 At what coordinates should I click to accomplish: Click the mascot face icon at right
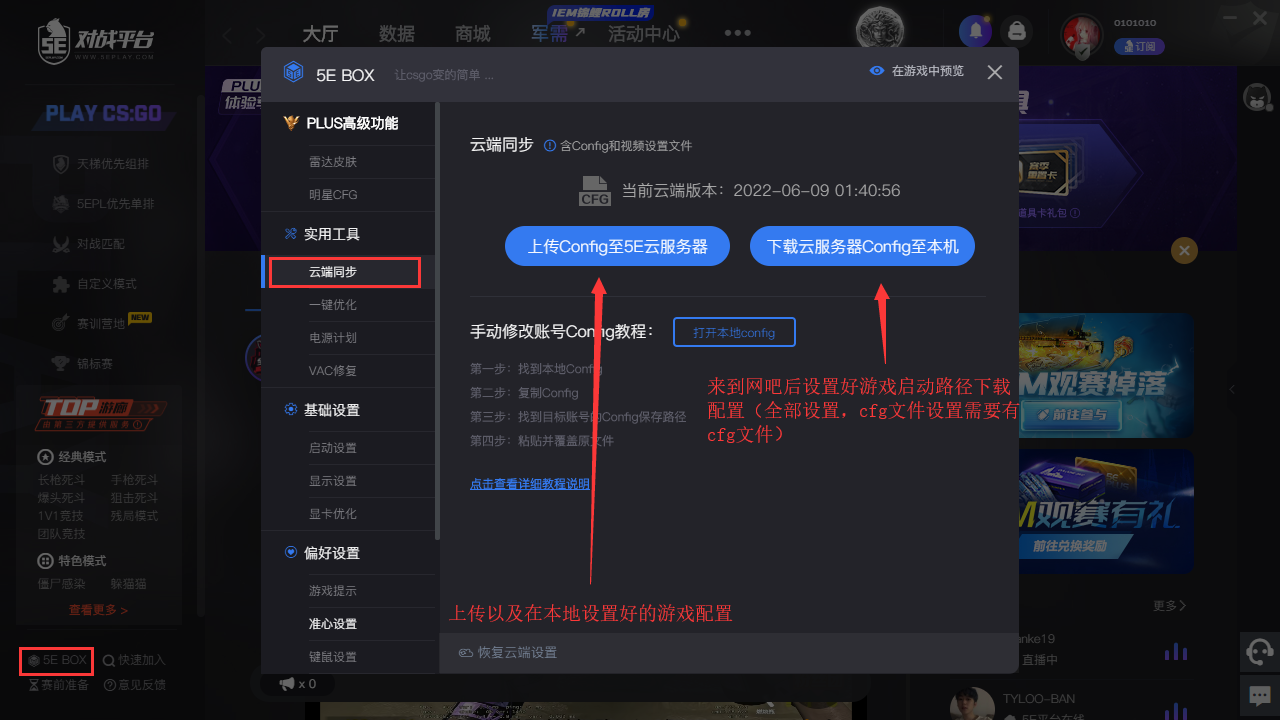1257,98
